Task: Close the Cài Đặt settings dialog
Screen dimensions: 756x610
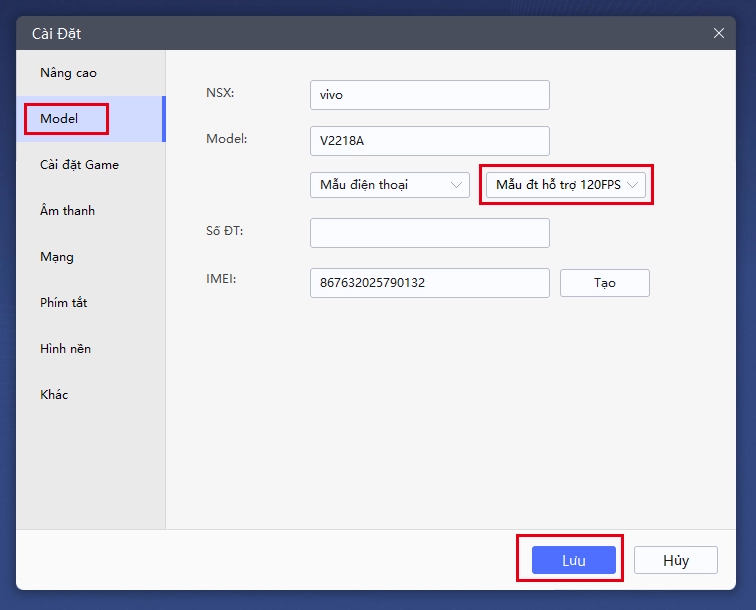Action: click(x=718, y=33)
